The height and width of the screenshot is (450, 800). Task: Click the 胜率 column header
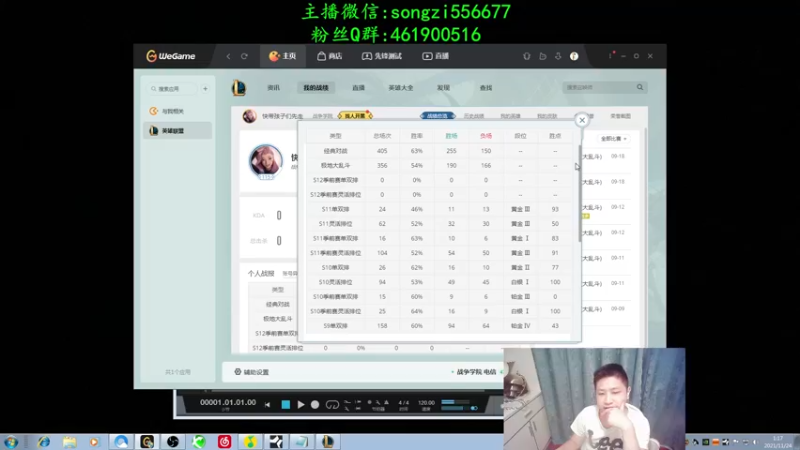click(x=416, y=136)
